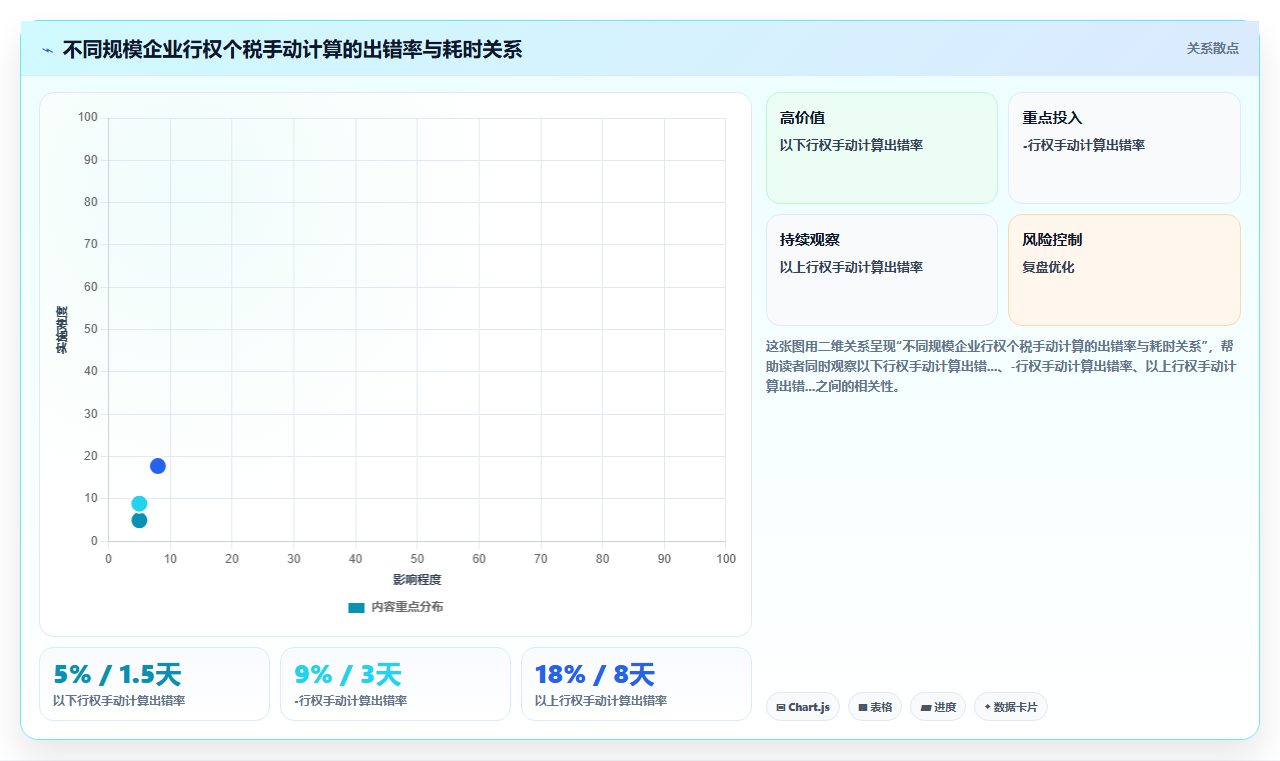Viewport: 1280px width, 761px height.
Task: Click the lightning icon beside the title
Action: pyautogui.click(x=48, y=49)
